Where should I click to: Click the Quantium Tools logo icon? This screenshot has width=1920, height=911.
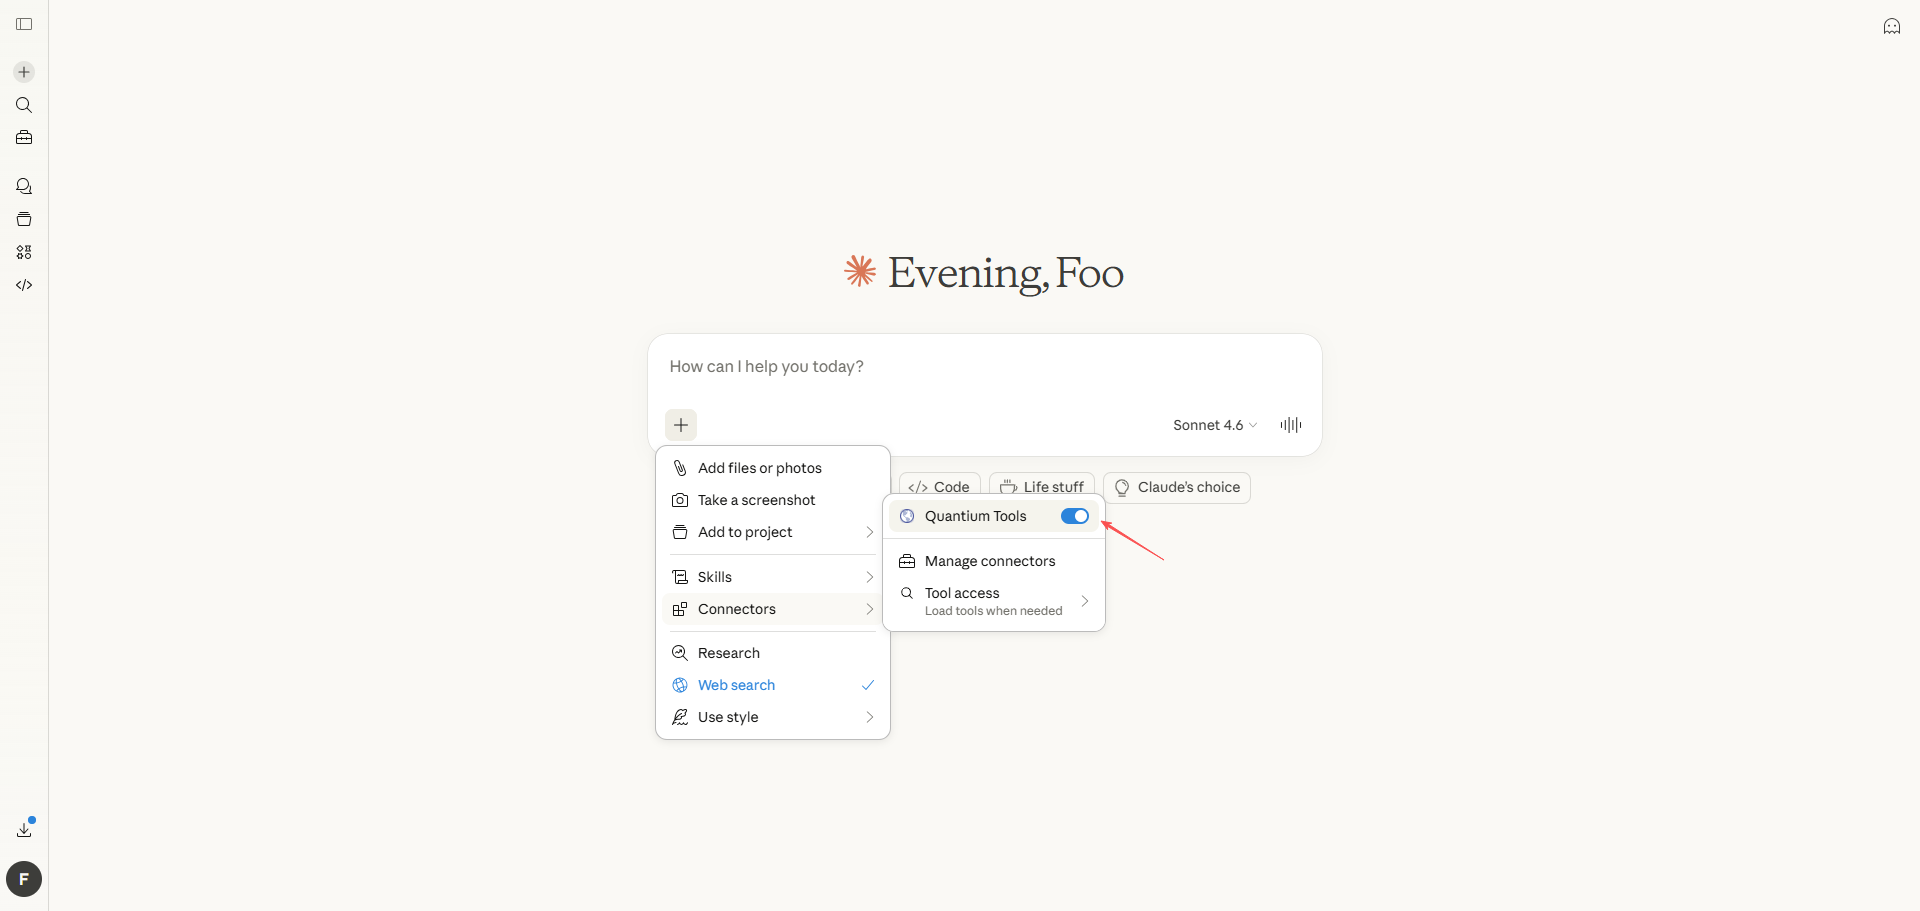907,516
